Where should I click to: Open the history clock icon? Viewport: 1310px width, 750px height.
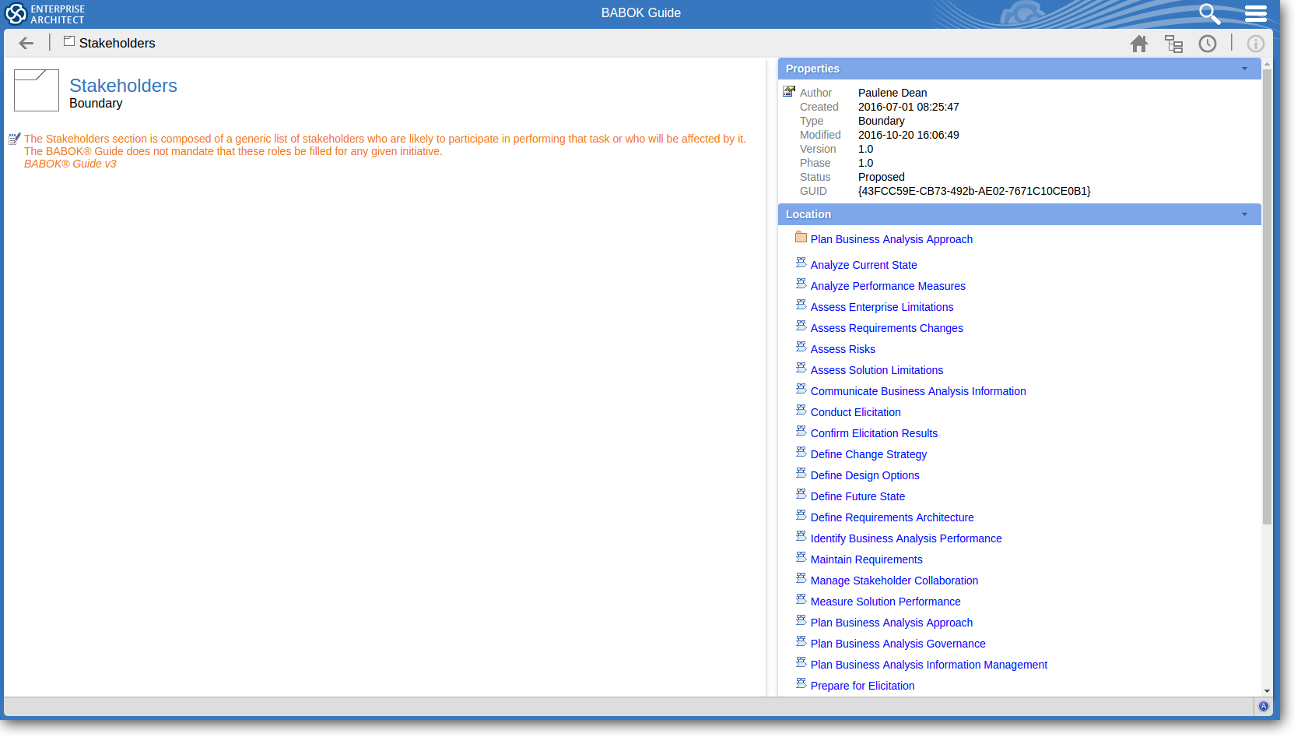point(1207,43)
